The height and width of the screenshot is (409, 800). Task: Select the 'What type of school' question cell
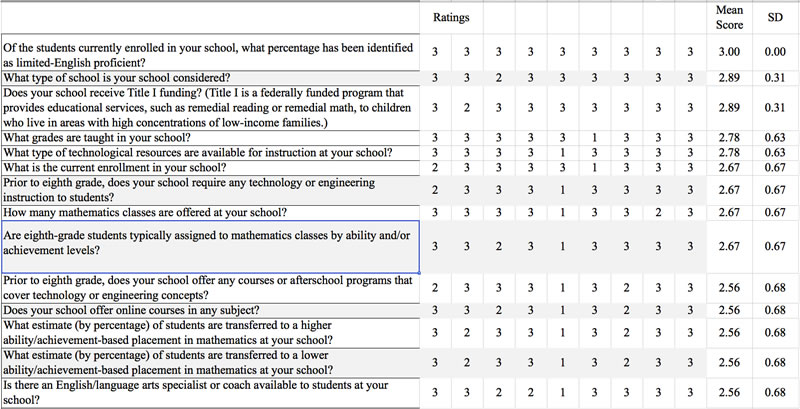(208, 77)
